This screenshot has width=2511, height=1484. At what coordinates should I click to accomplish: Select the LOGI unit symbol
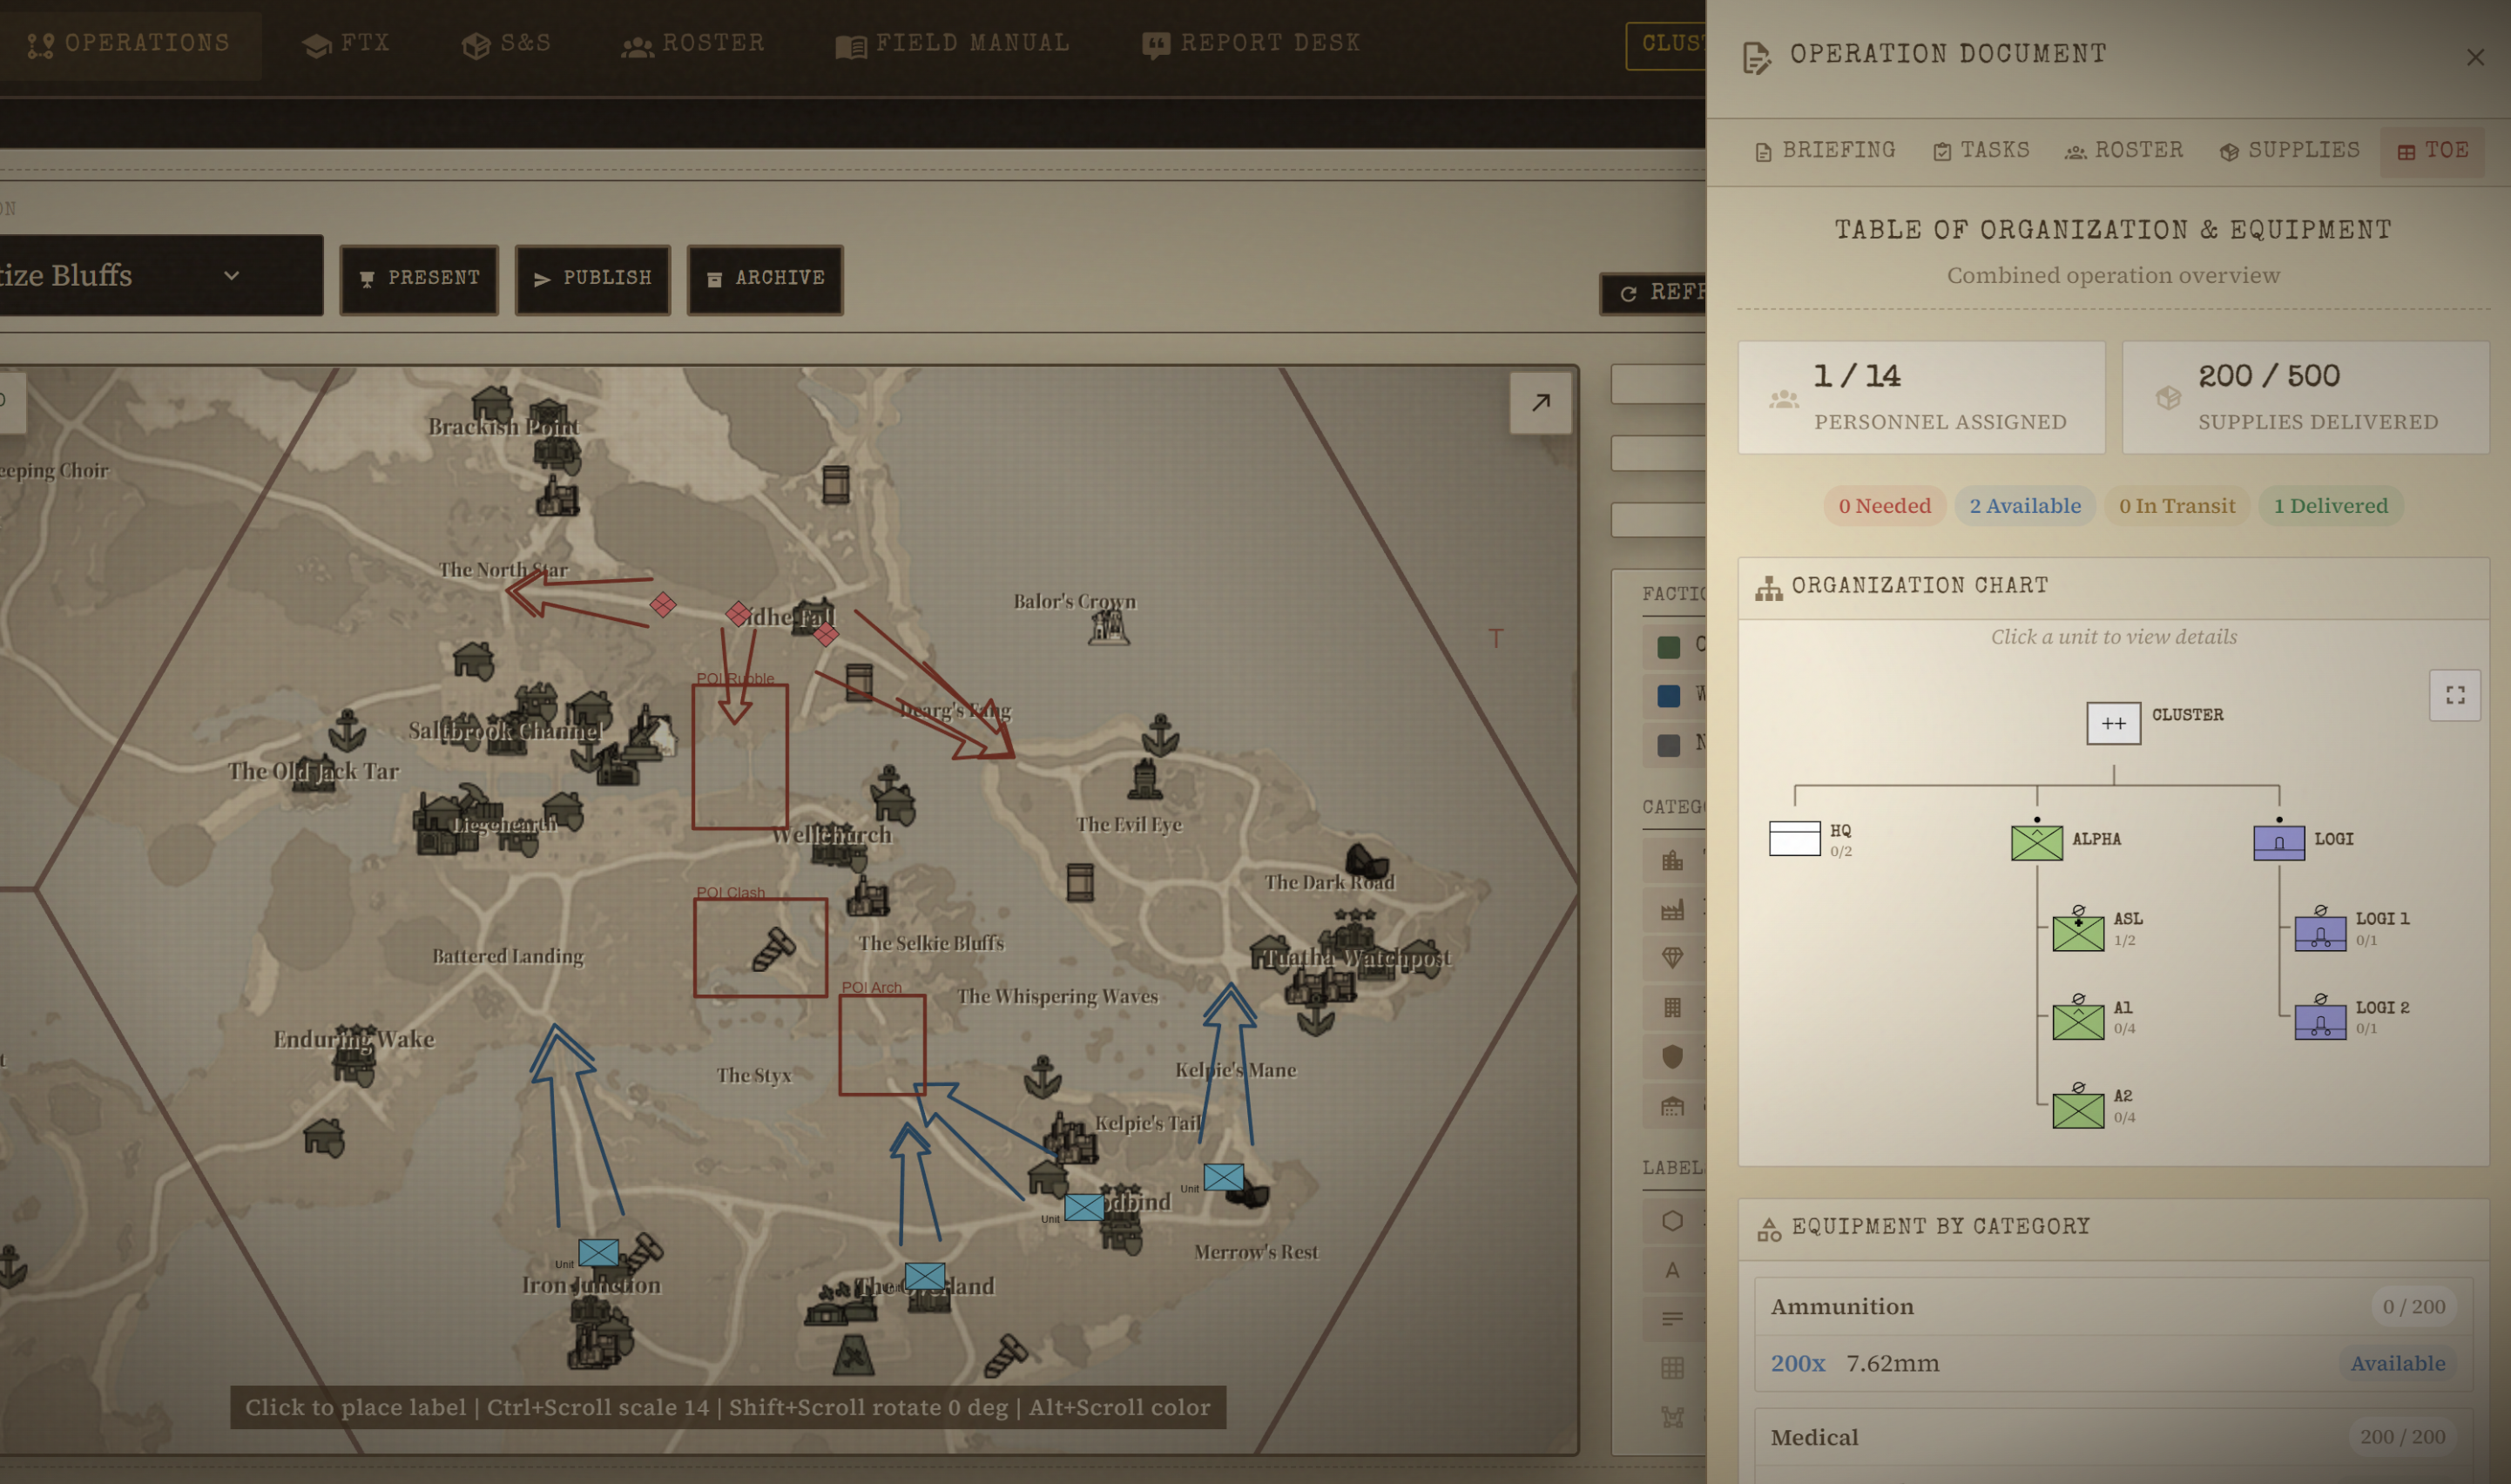click(x=2279, y=842)
